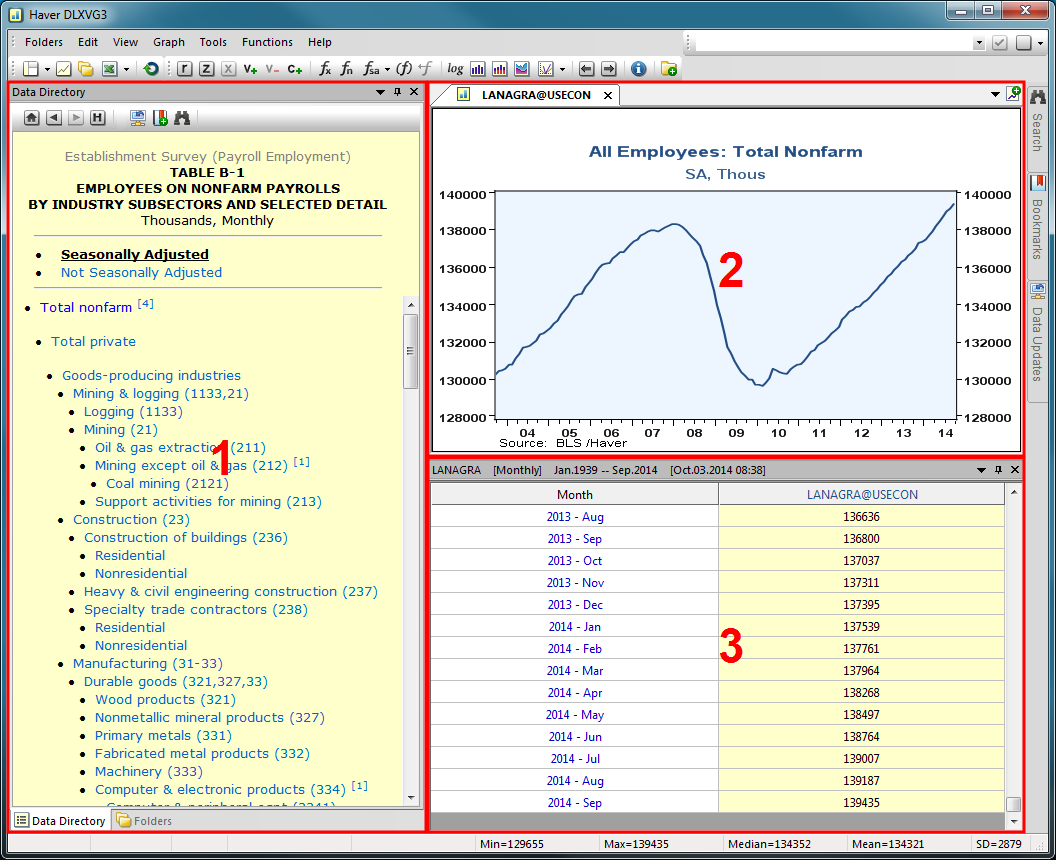The width and height of the screenshot is (1056, 860).
Task: Open the Graph menu
Action: coord(169,42)
